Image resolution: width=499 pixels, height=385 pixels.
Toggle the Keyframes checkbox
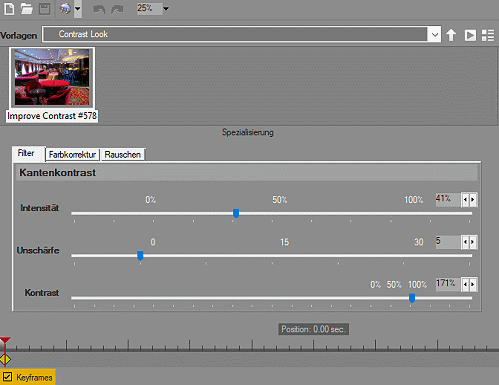click(x=7, y=377)
